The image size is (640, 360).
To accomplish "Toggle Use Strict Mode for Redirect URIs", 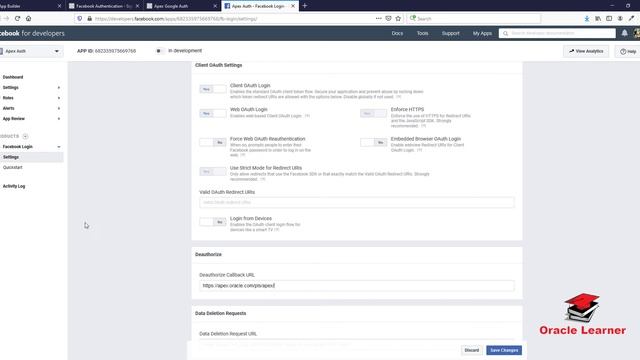I will [x=213, y=171].
